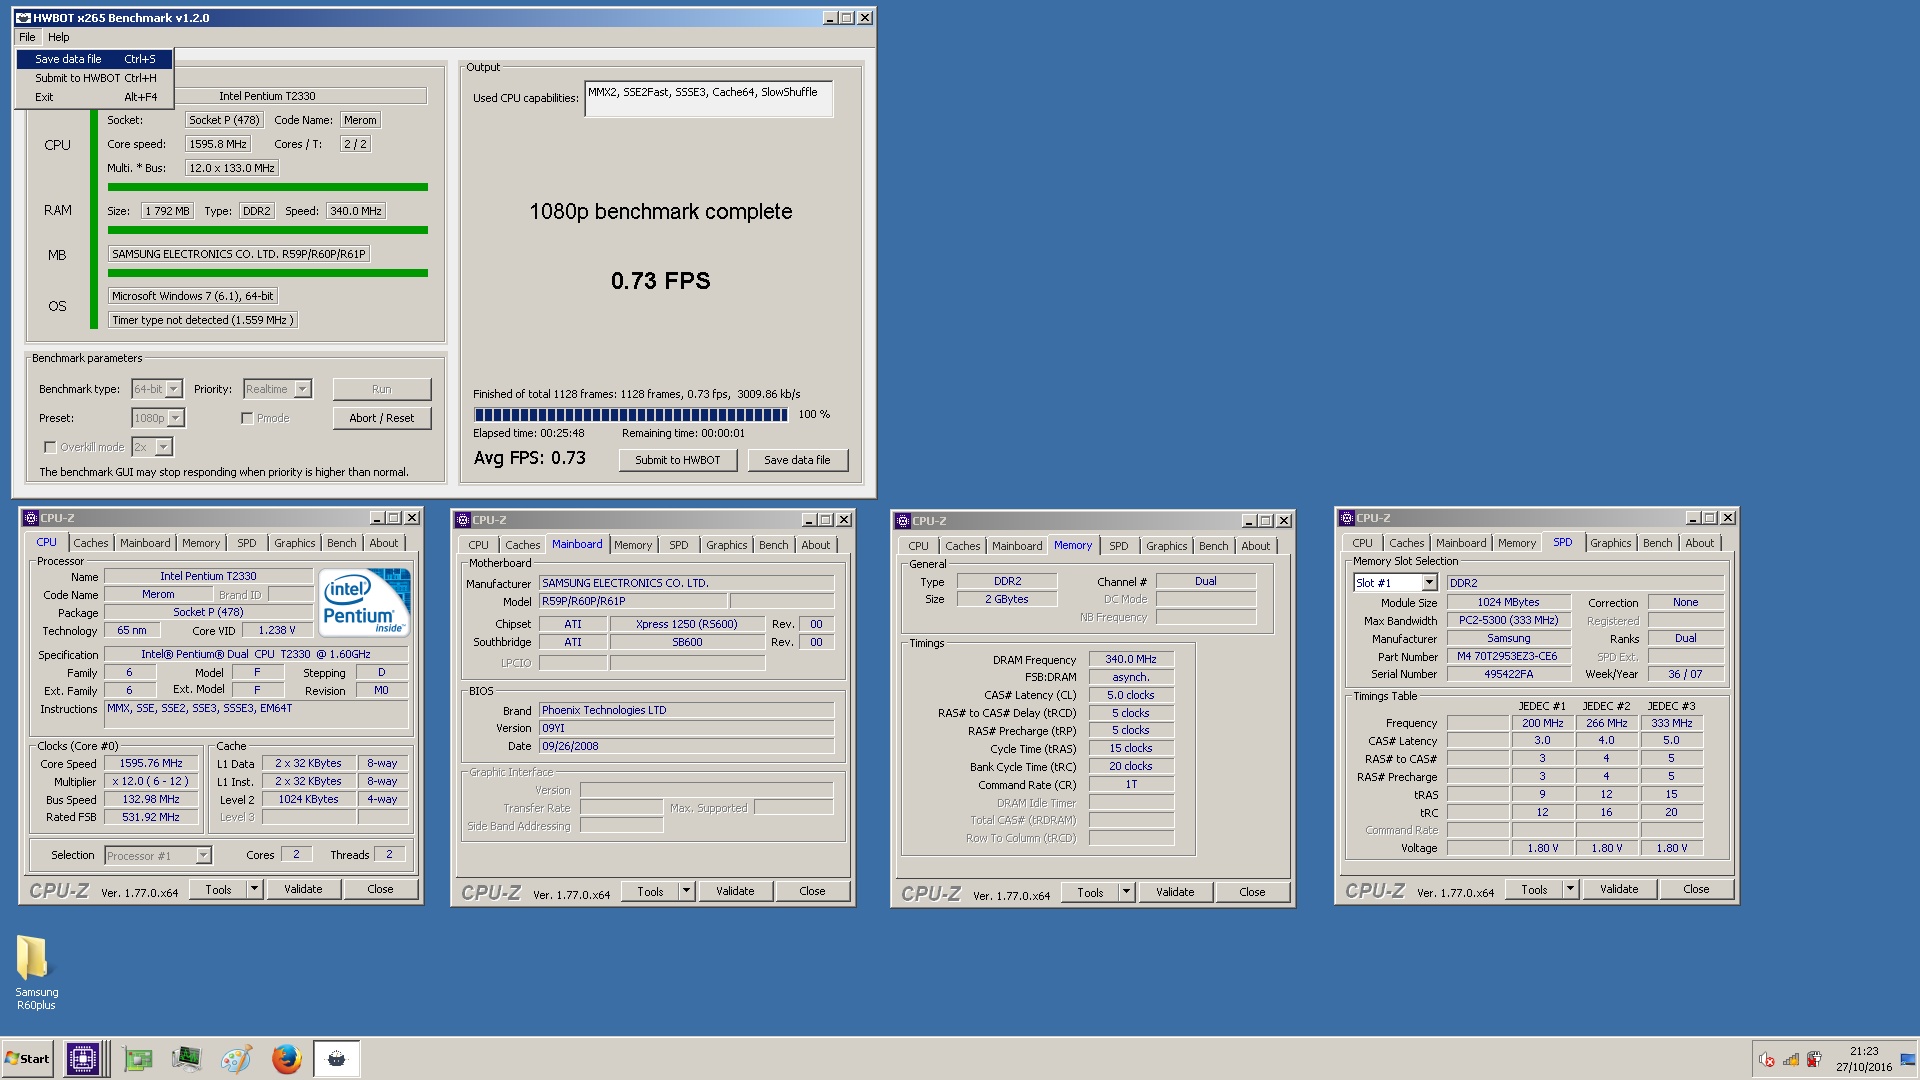Image resolution: width=1920 pixels, height=1080 pixels.
Task: Click the taskbar clock 21:23
Action: point(1864,1051)
